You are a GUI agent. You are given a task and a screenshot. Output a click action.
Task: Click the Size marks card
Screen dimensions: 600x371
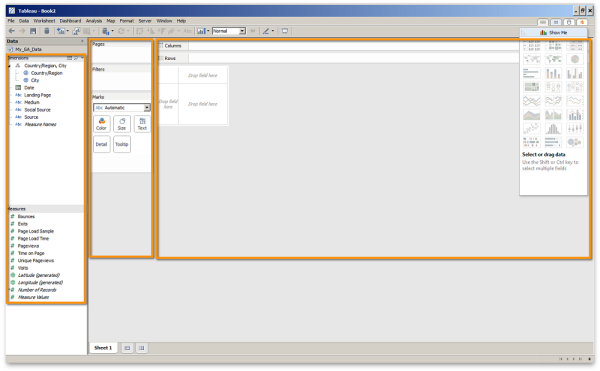tap(122, 124)
